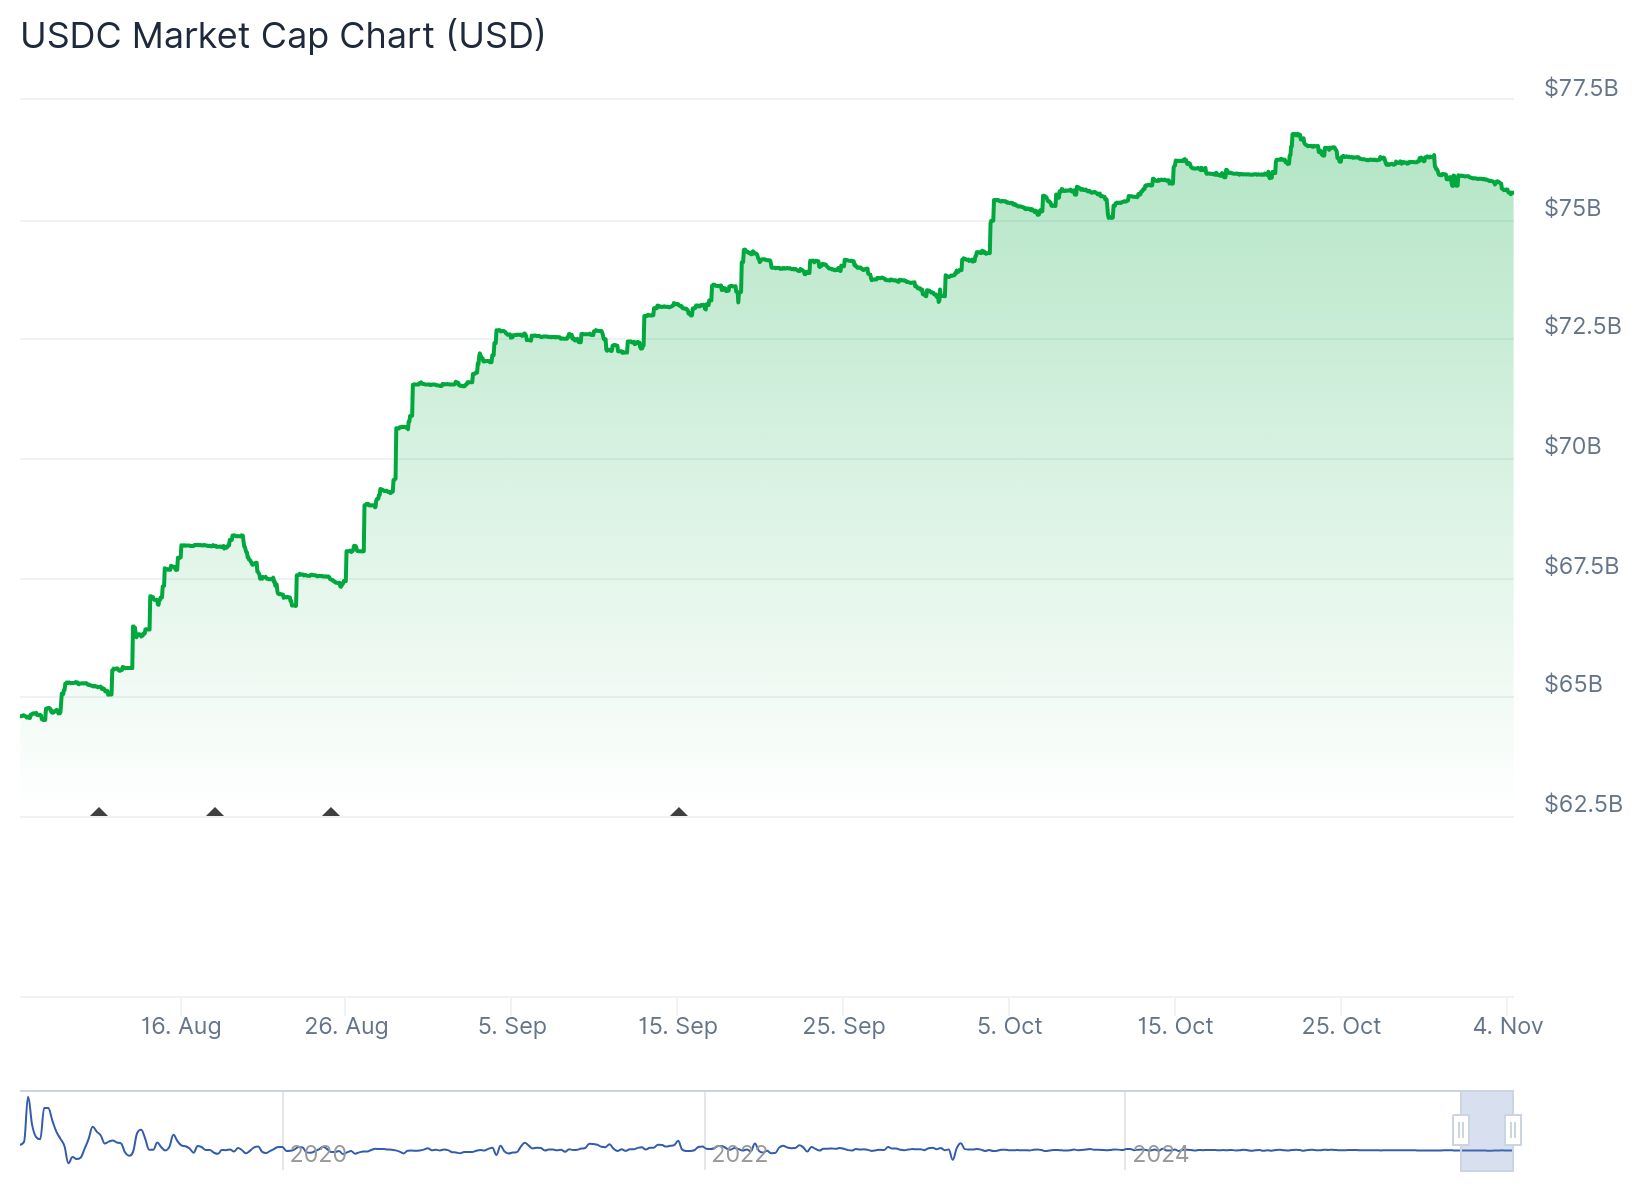Click the 16. Aug x-axis label
The width and height of the screenshot is (1644, 1200).
click(181, 1026)
